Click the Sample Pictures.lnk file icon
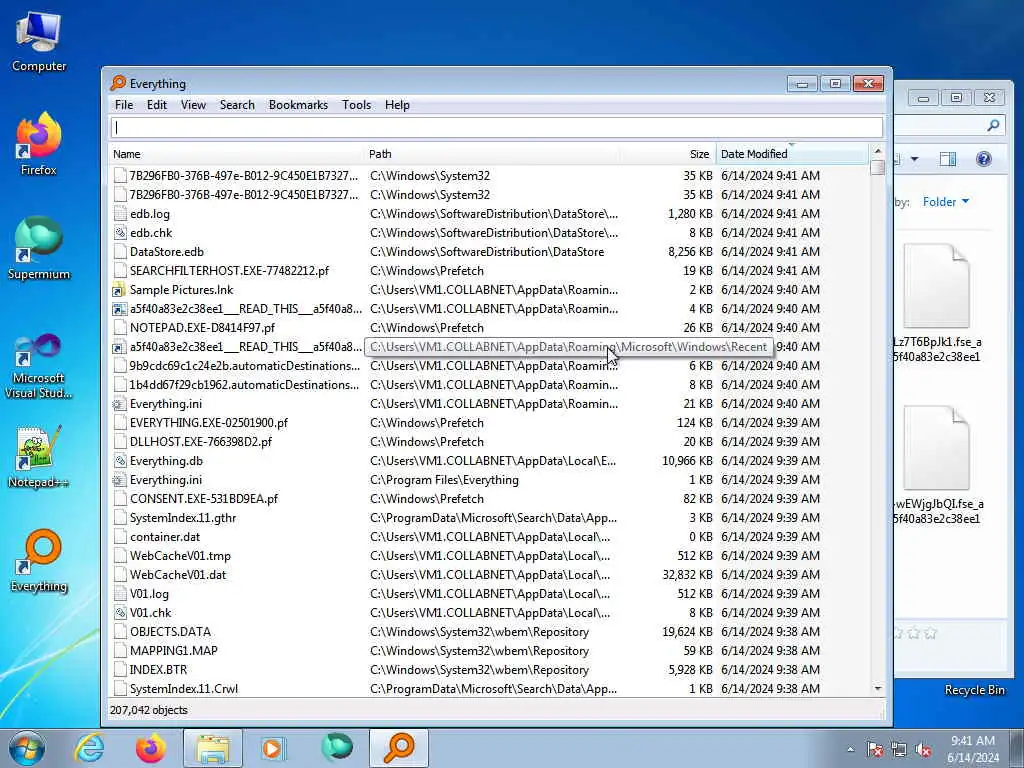1024x768 pixels. (119, 290)
